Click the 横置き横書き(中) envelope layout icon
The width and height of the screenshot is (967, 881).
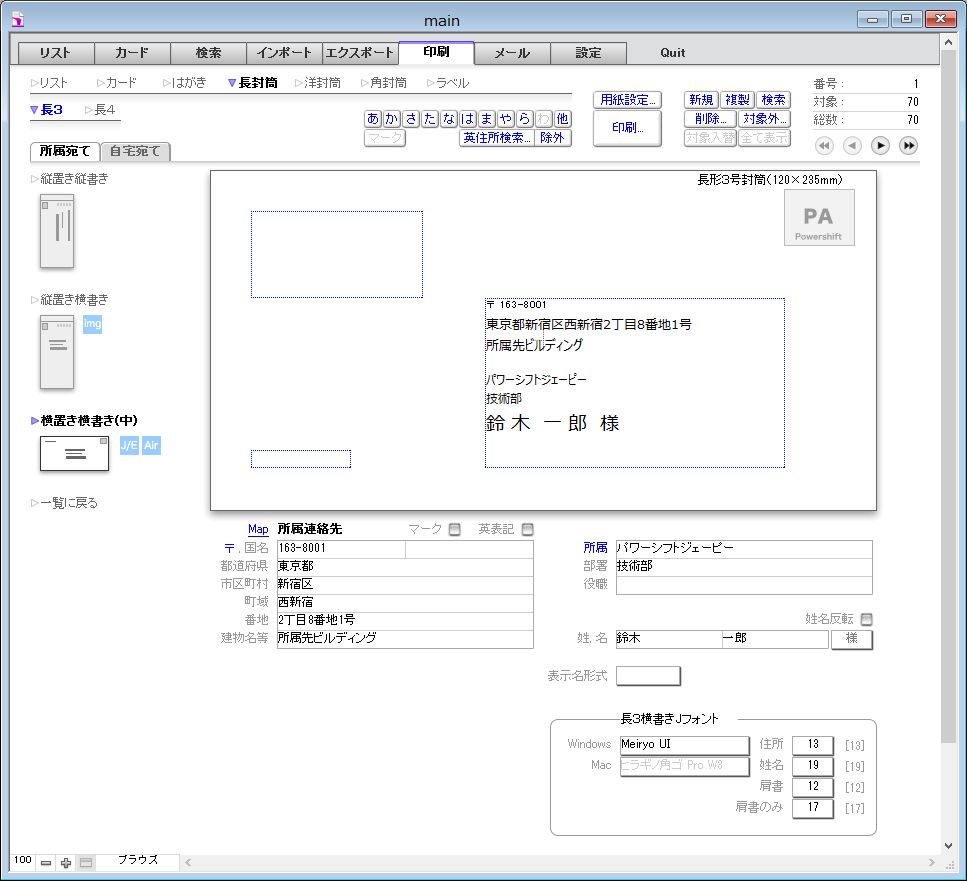74,453
